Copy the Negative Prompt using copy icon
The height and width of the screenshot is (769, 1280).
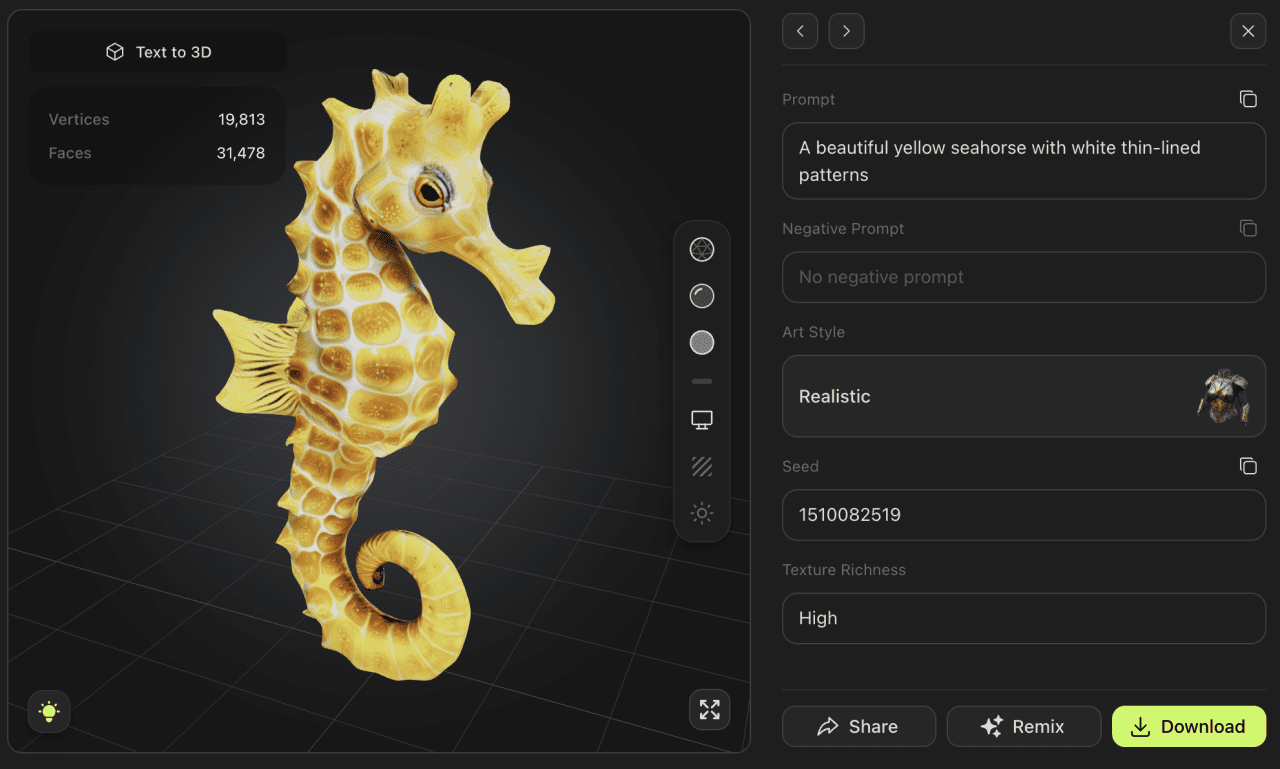pyautogui.click(x=1247, y=228)
